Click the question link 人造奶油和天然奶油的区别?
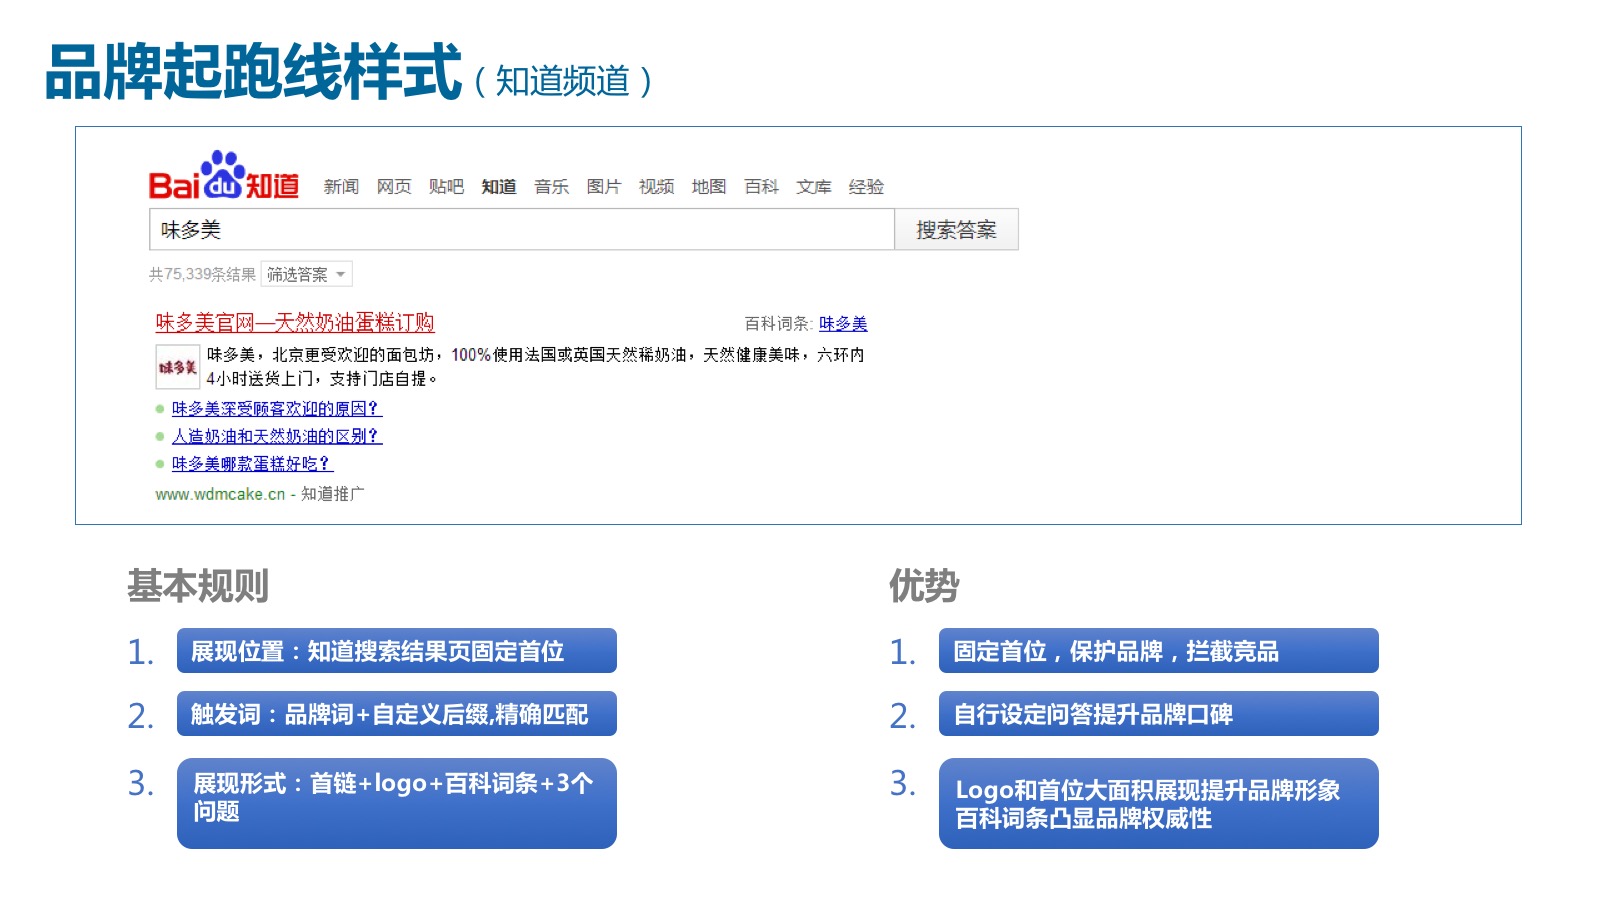This screenshot has height=900, width=1600. click(x=277, y=436)
